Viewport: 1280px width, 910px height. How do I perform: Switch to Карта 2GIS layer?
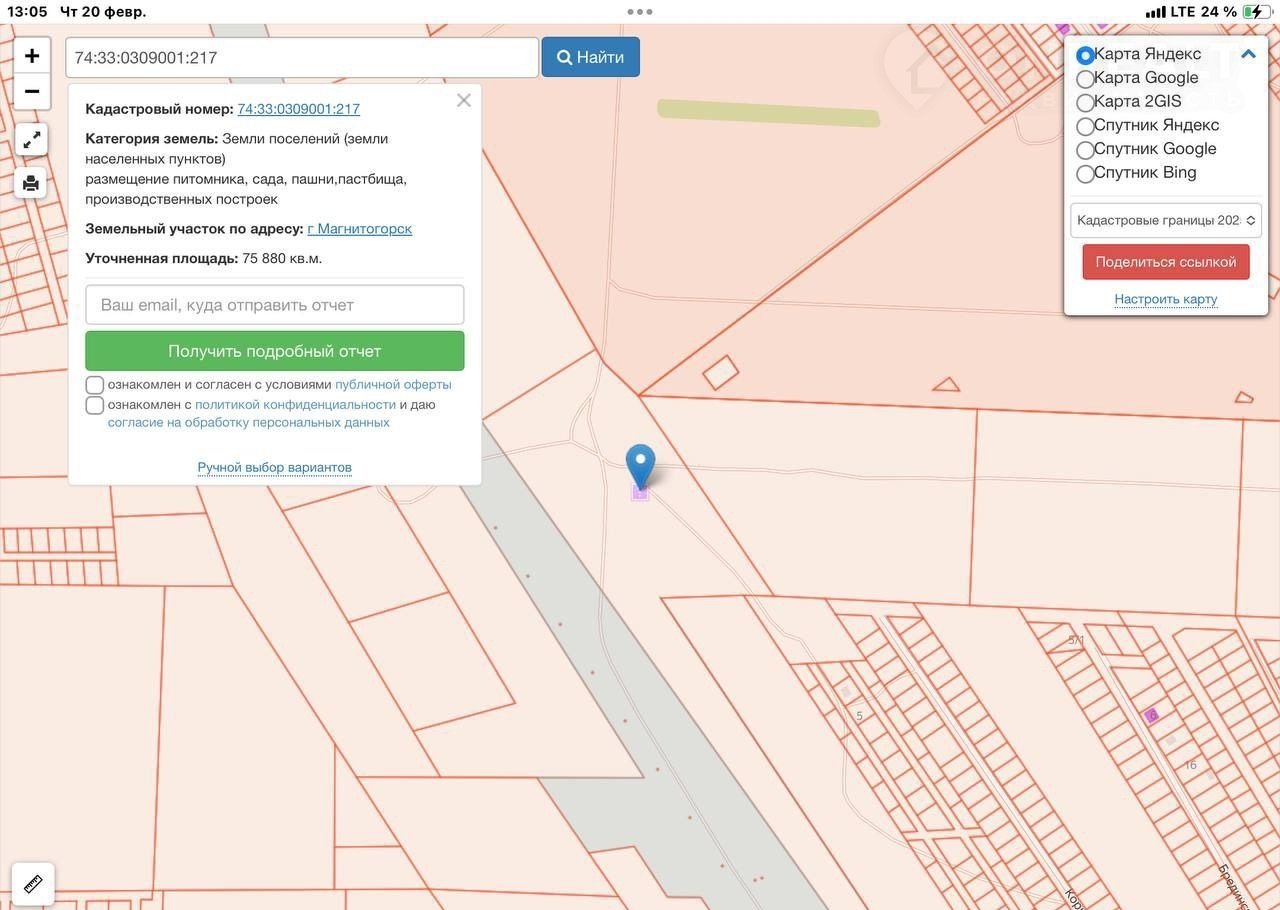click(x=1085, y=102)
